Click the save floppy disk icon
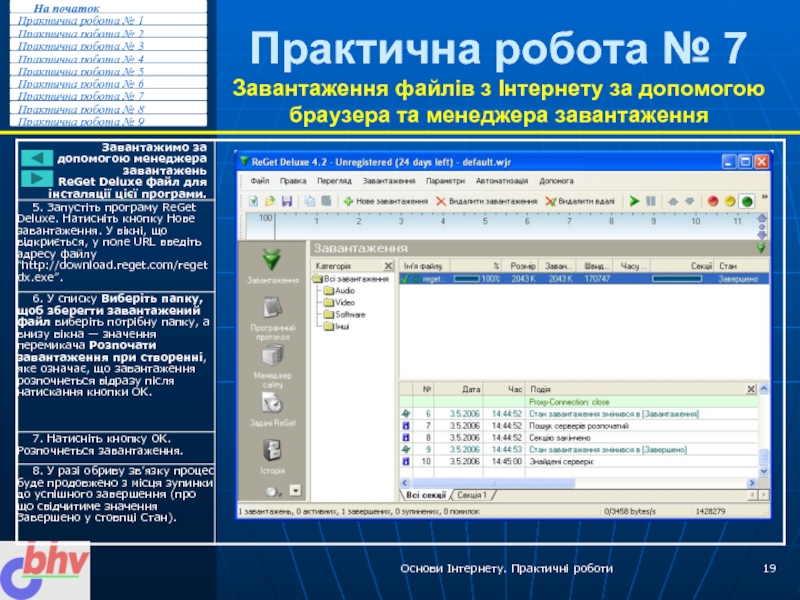This screenshot has height=600, width=800. pos(287,202)
